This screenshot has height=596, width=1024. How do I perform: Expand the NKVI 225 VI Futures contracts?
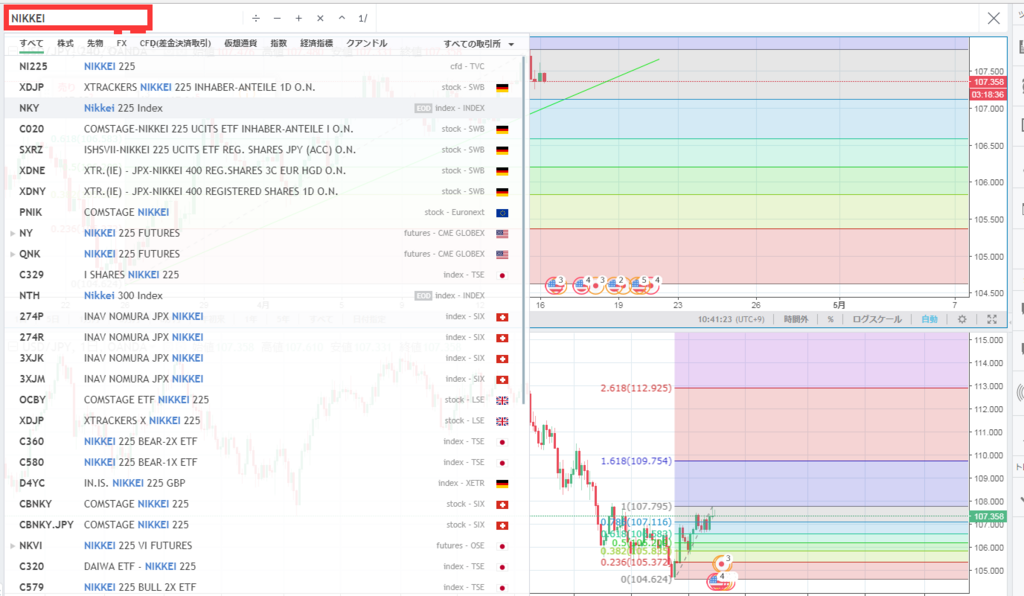[x=12, y=546]
